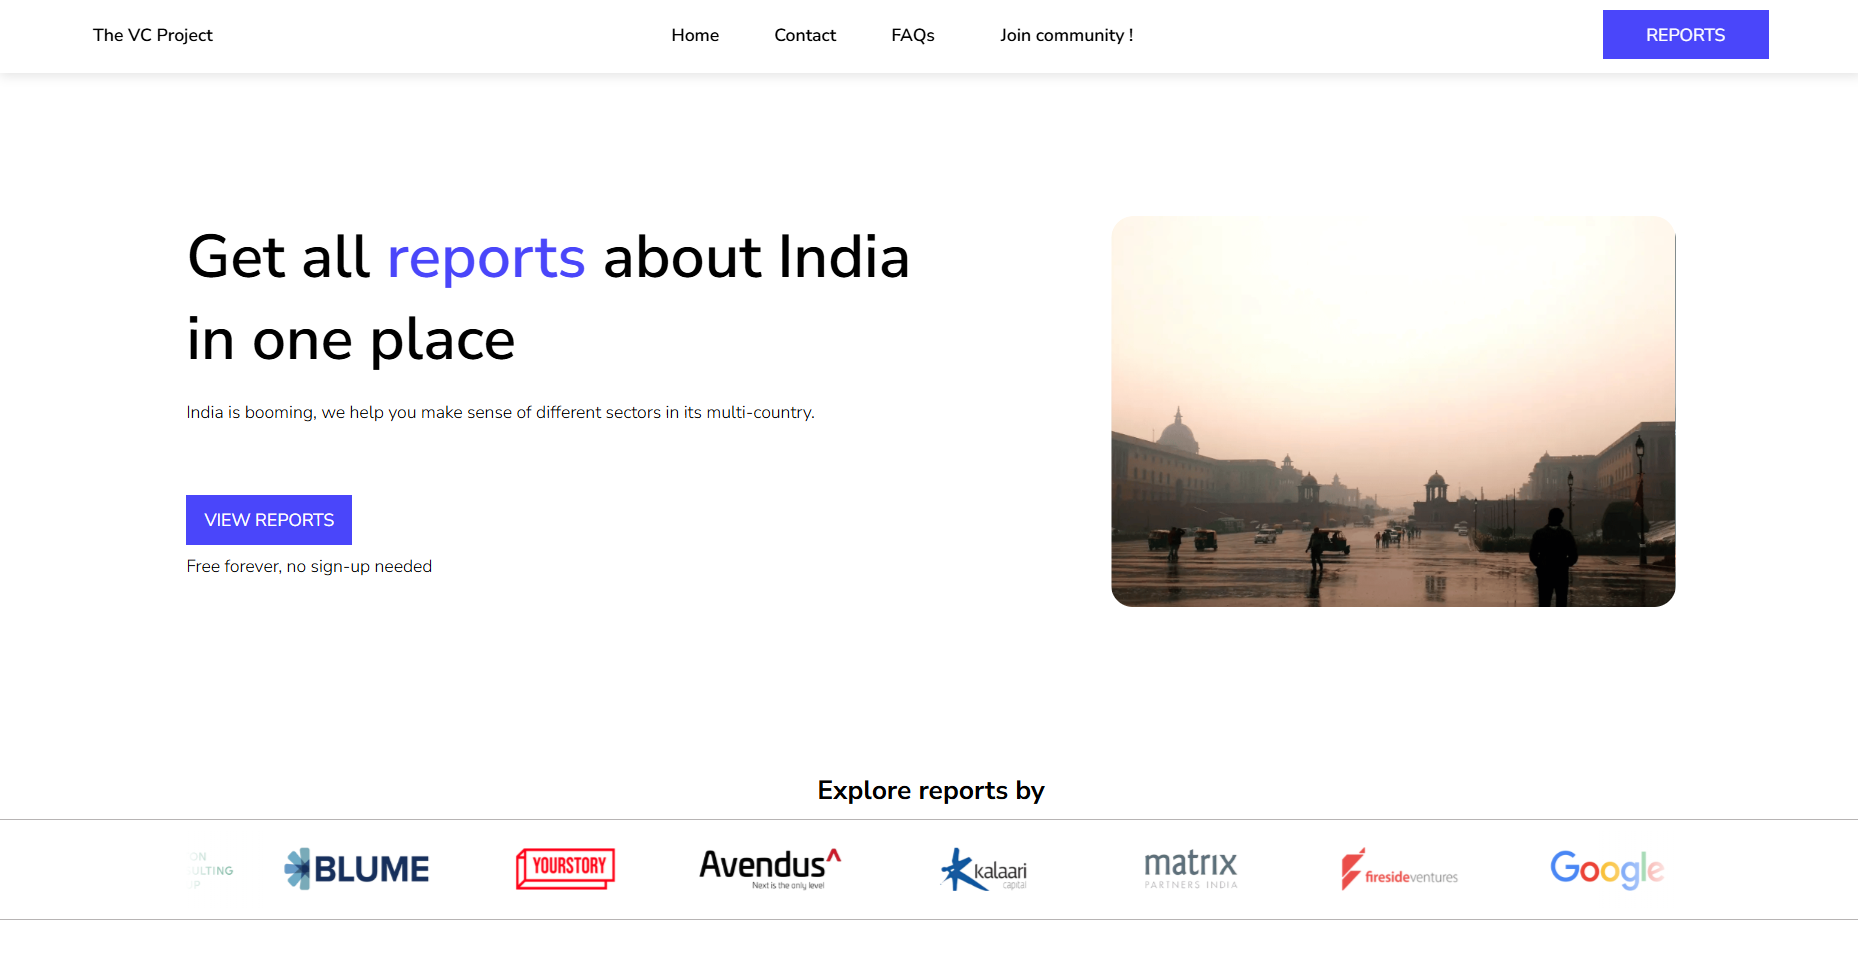Select the YourStory logo
Viewport: 1858px width, 960px height.
565,868
